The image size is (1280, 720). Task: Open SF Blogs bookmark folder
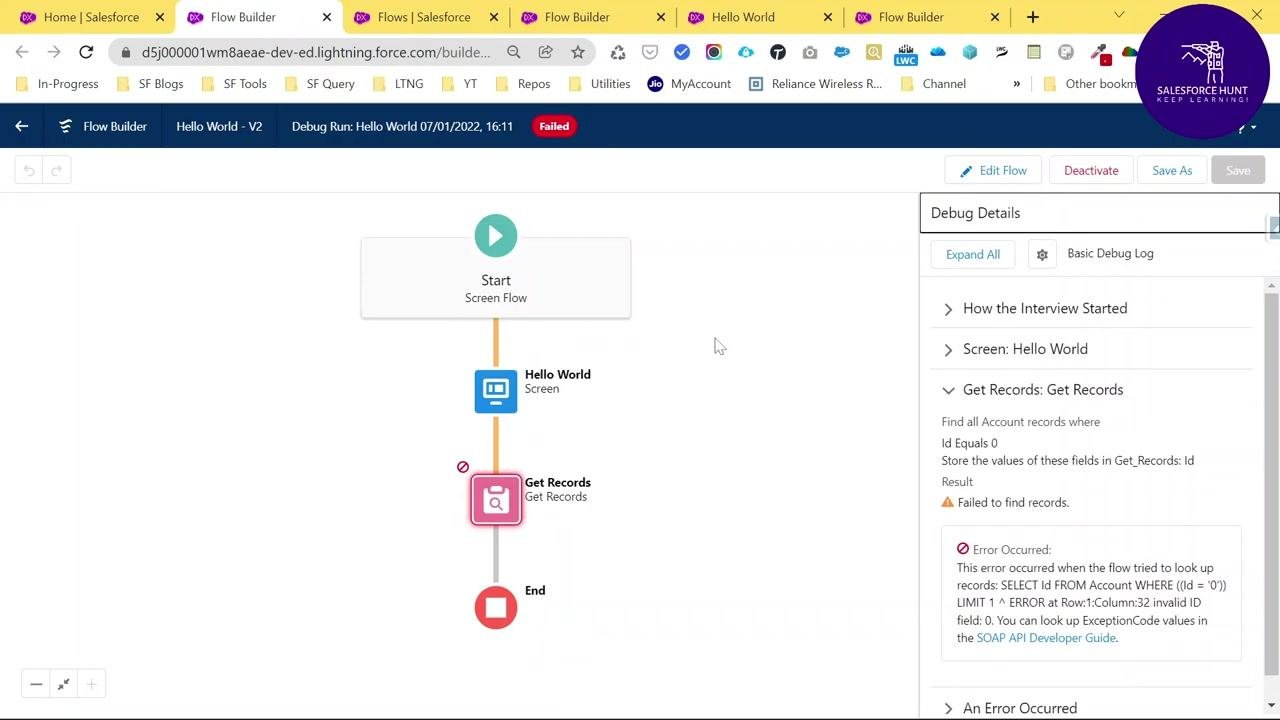150,84
